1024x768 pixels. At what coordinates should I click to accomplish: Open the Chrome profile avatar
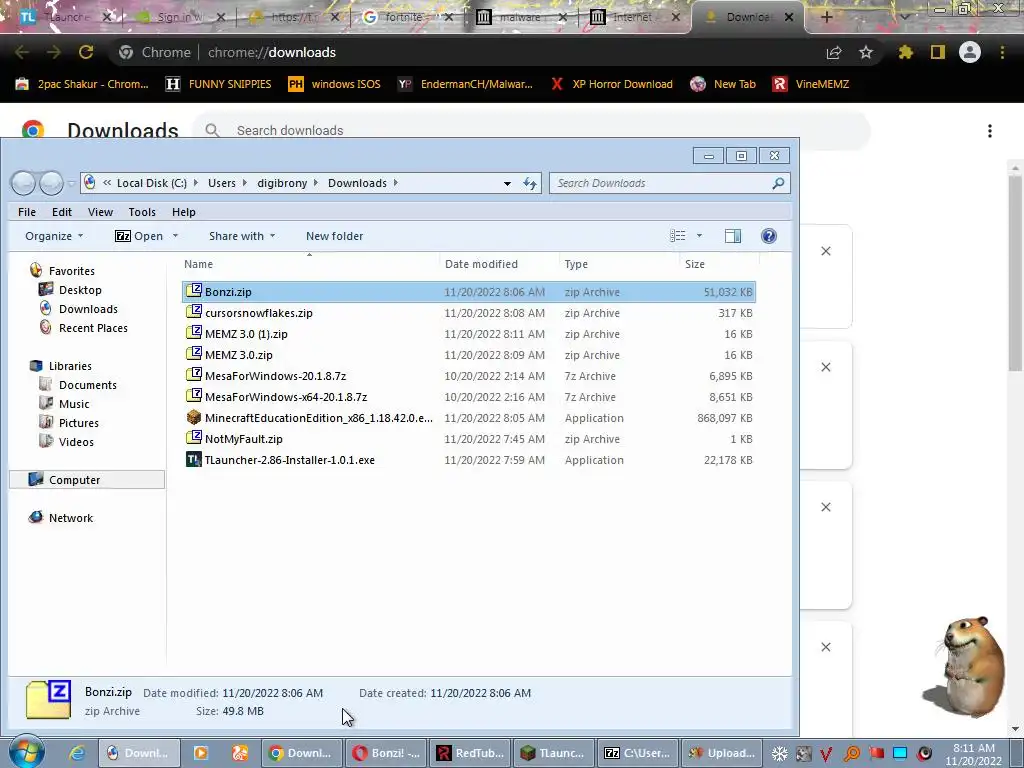[x=970, y=52]
